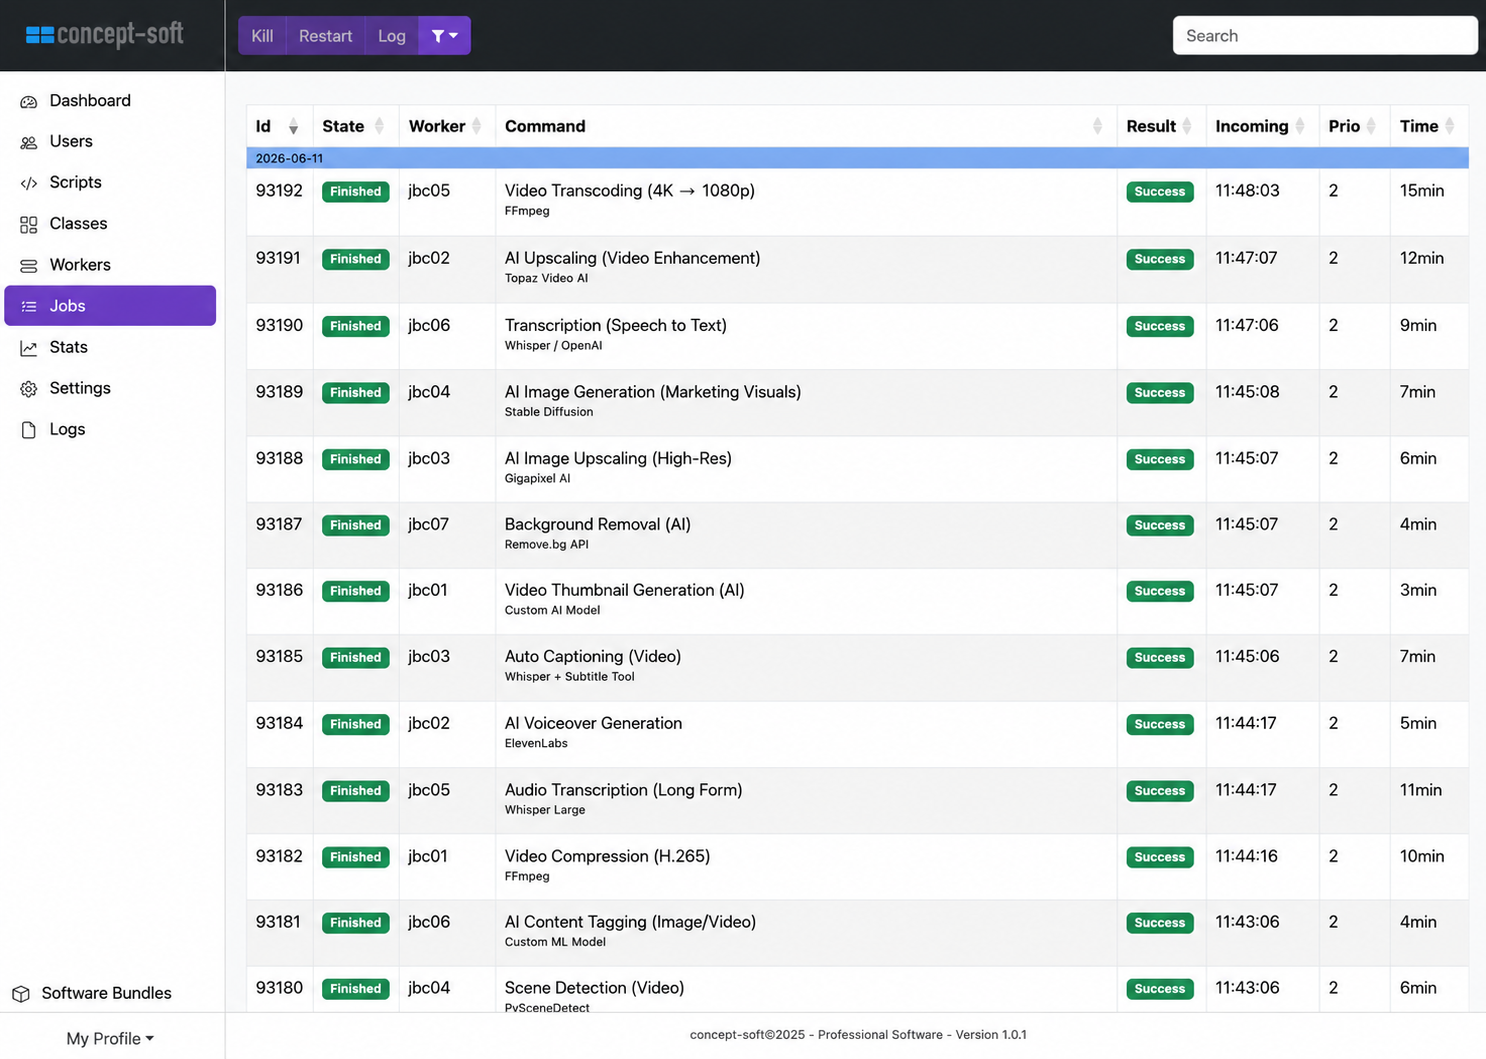
Task: Click the concept-soft logo
Action: [x=104, y=35]
